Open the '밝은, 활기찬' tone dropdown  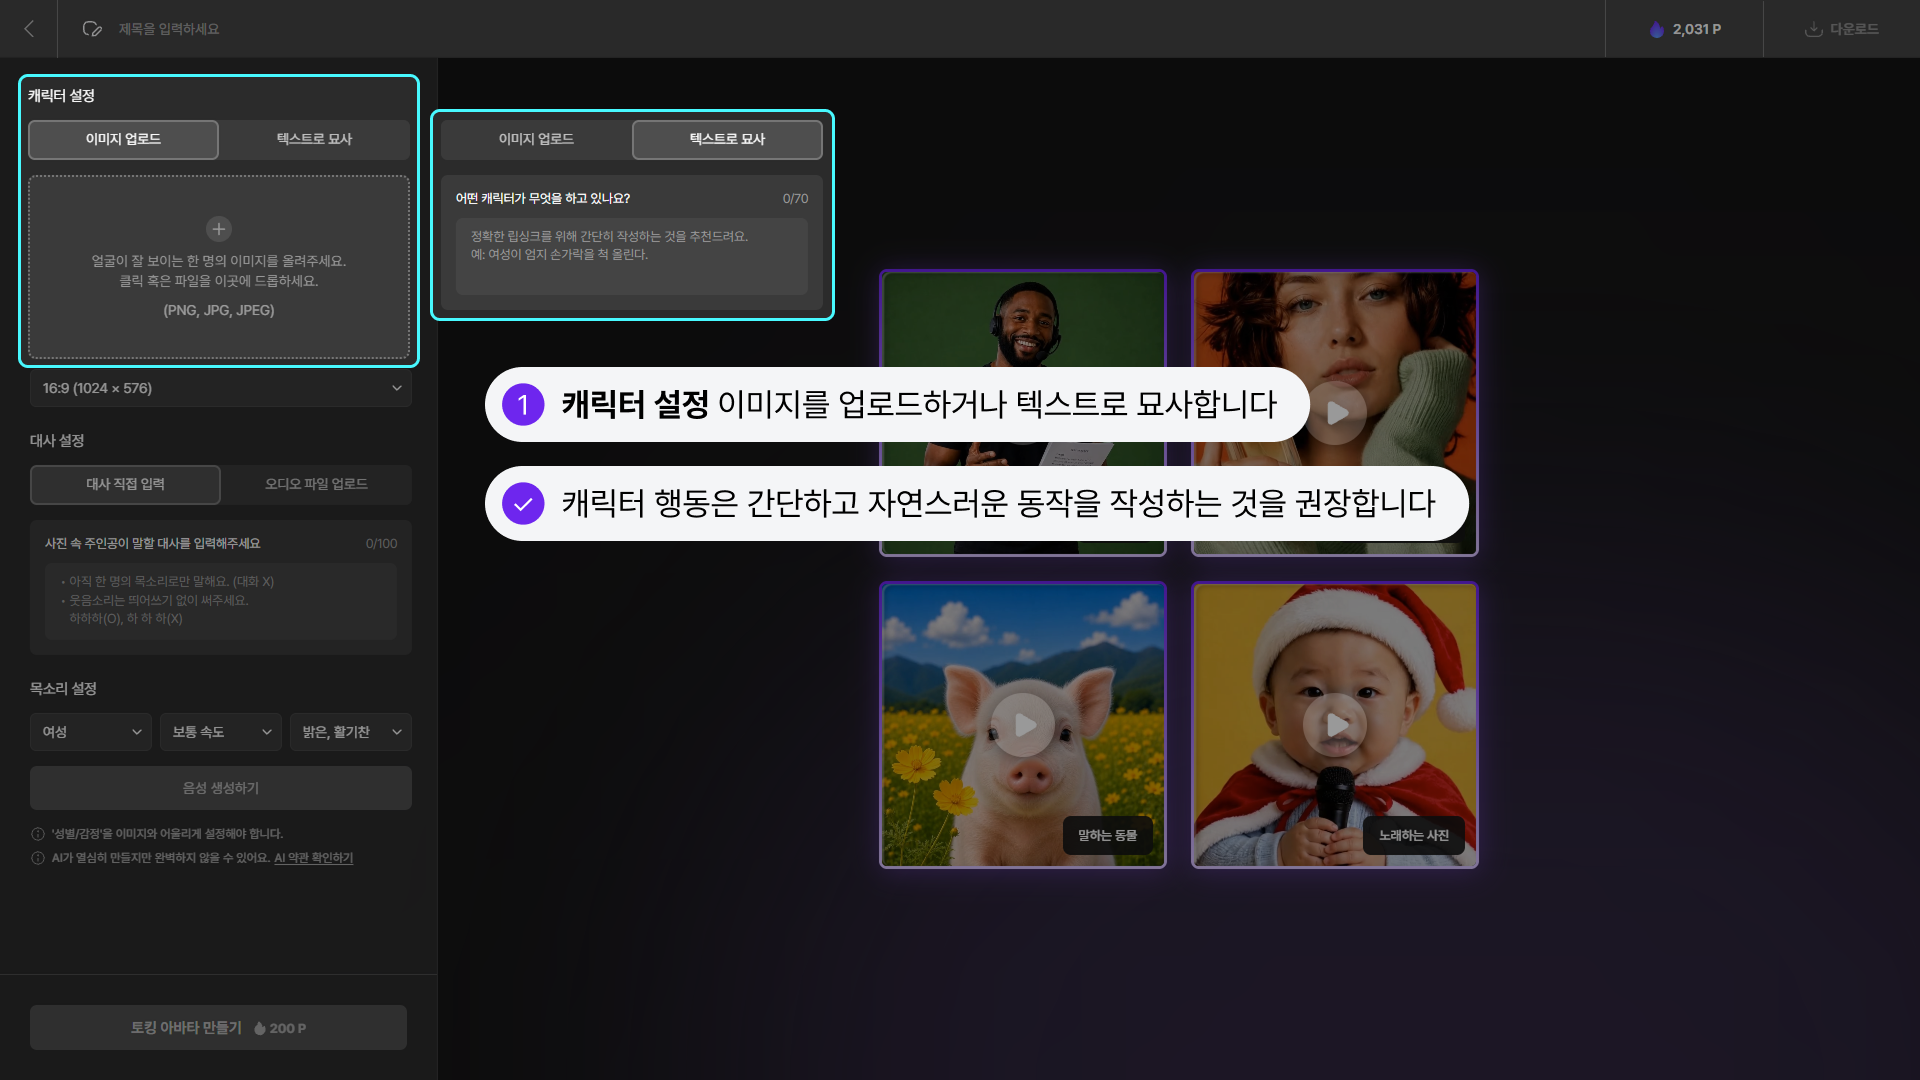[x=351, y=732]
